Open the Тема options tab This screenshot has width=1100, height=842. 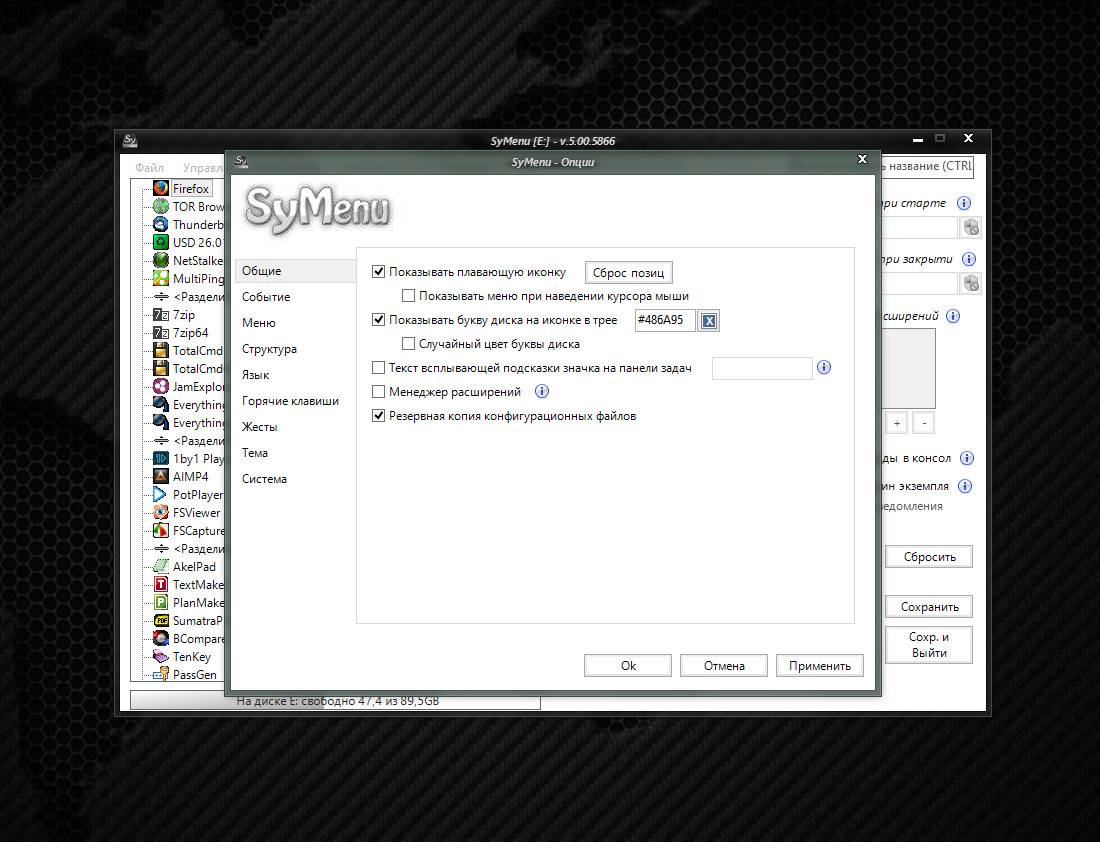click(295, 453)
